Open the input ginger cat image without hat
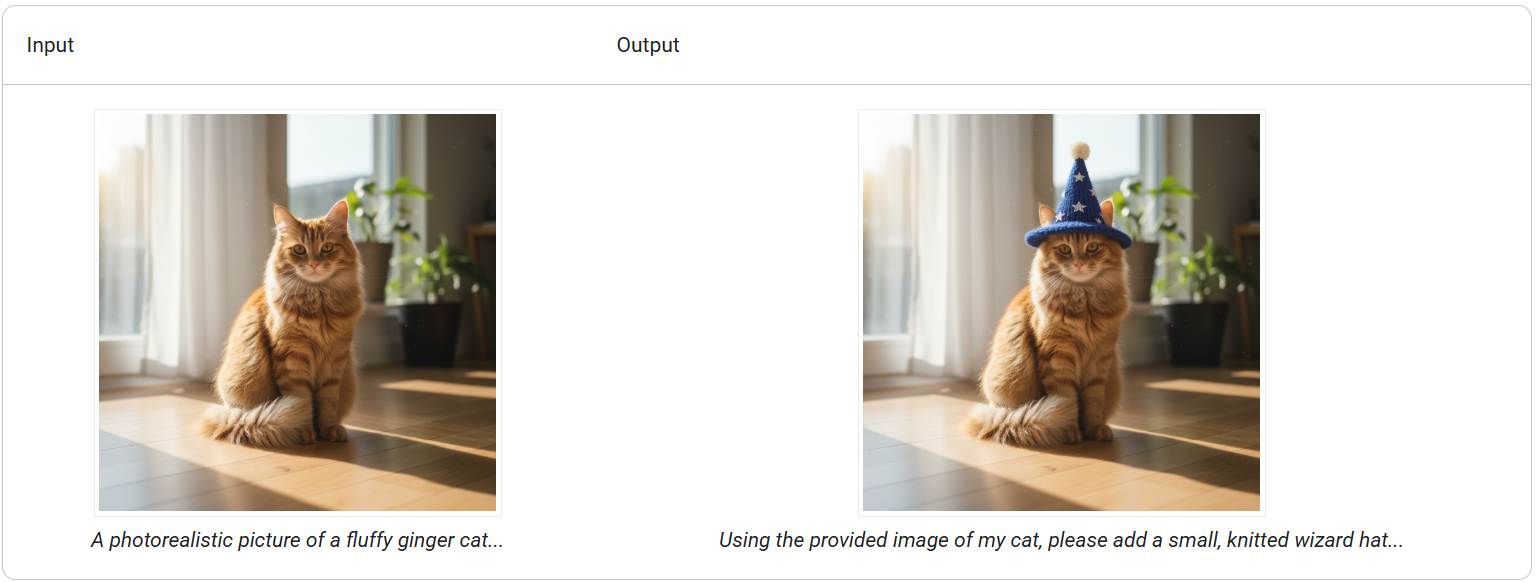 [x=297, y=312]
